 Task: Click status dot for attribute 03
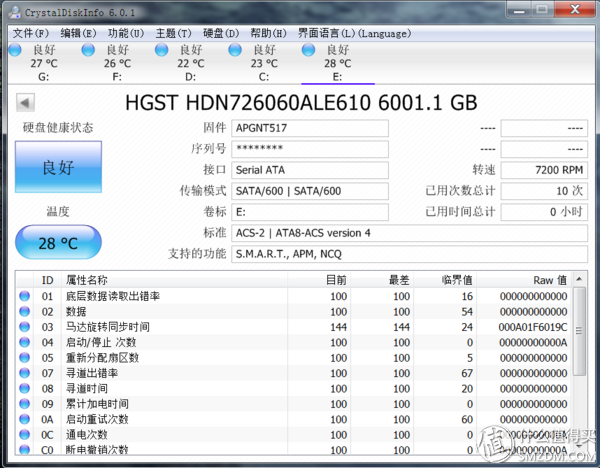pos(24,326)
